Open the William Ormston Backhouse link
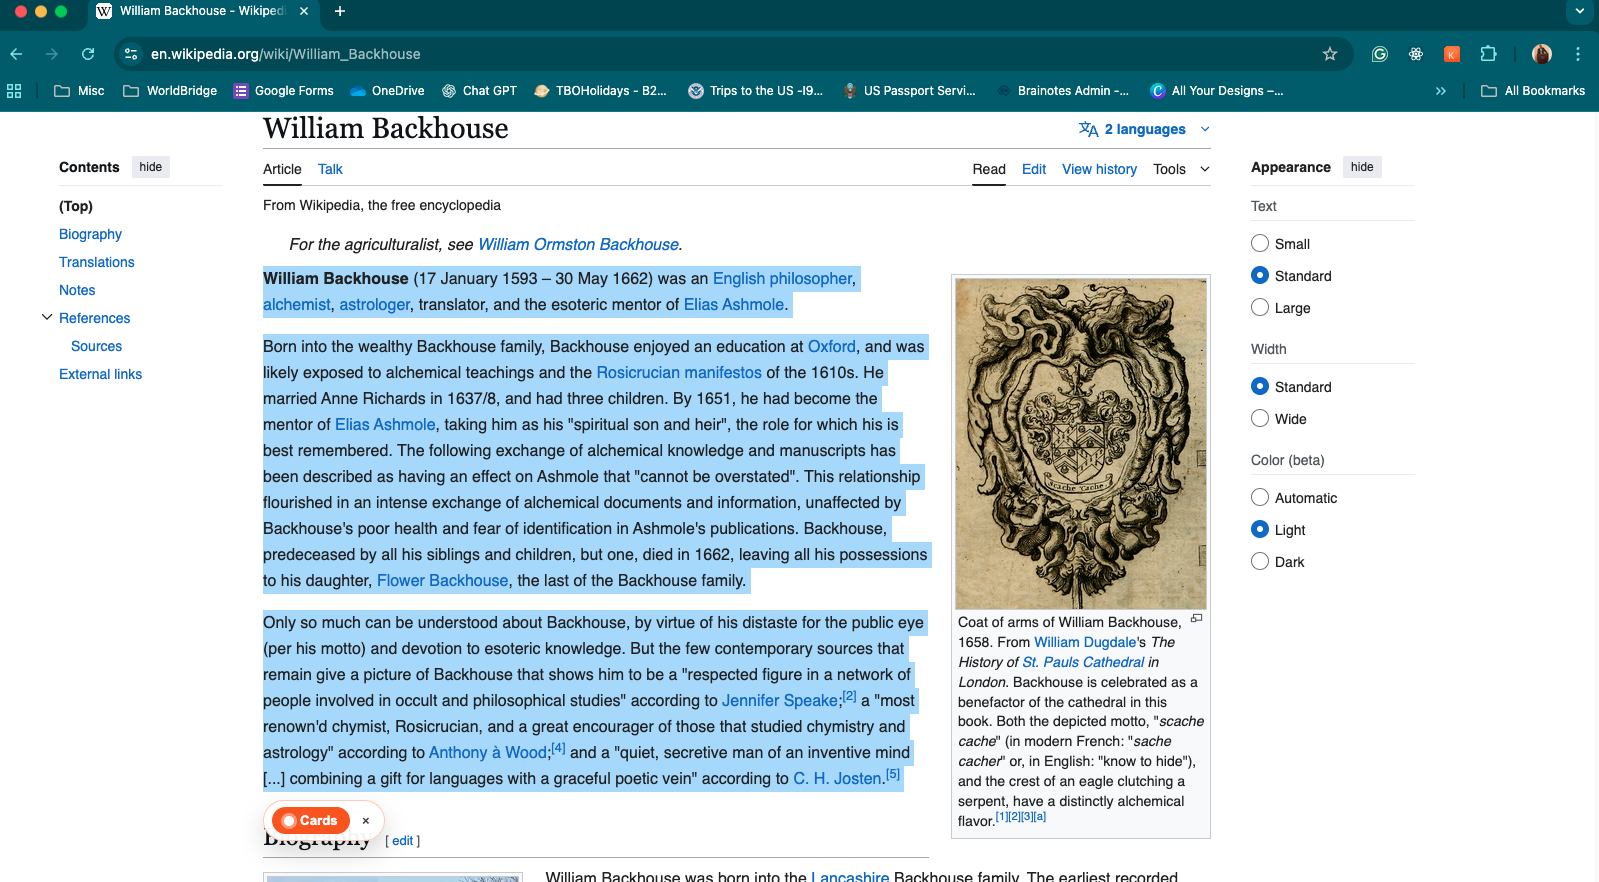Screen dimensions: 1599x882 (x=578, y=245)
